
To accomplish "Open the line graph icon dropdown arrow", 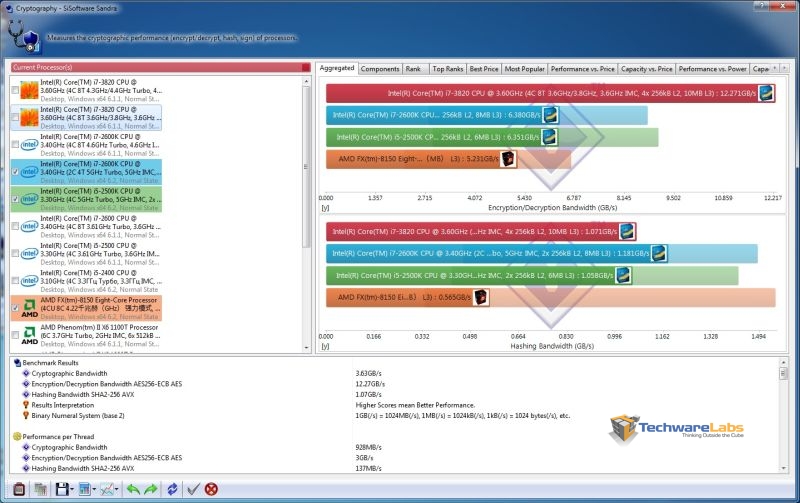I will 117,490.
